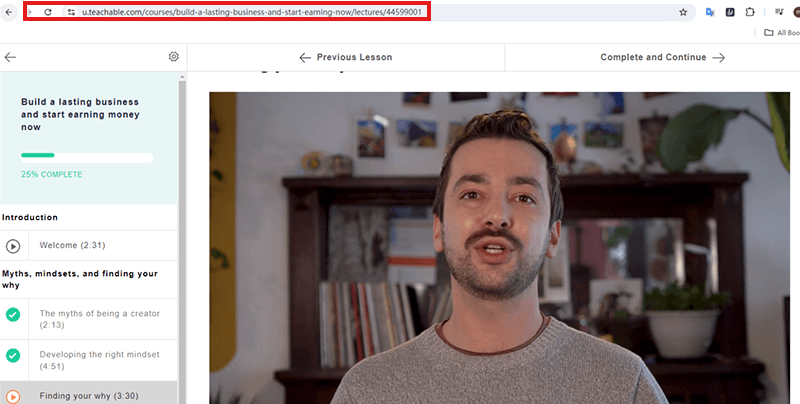
Task: Click the Introduction section heading
Action: [30, 217]
